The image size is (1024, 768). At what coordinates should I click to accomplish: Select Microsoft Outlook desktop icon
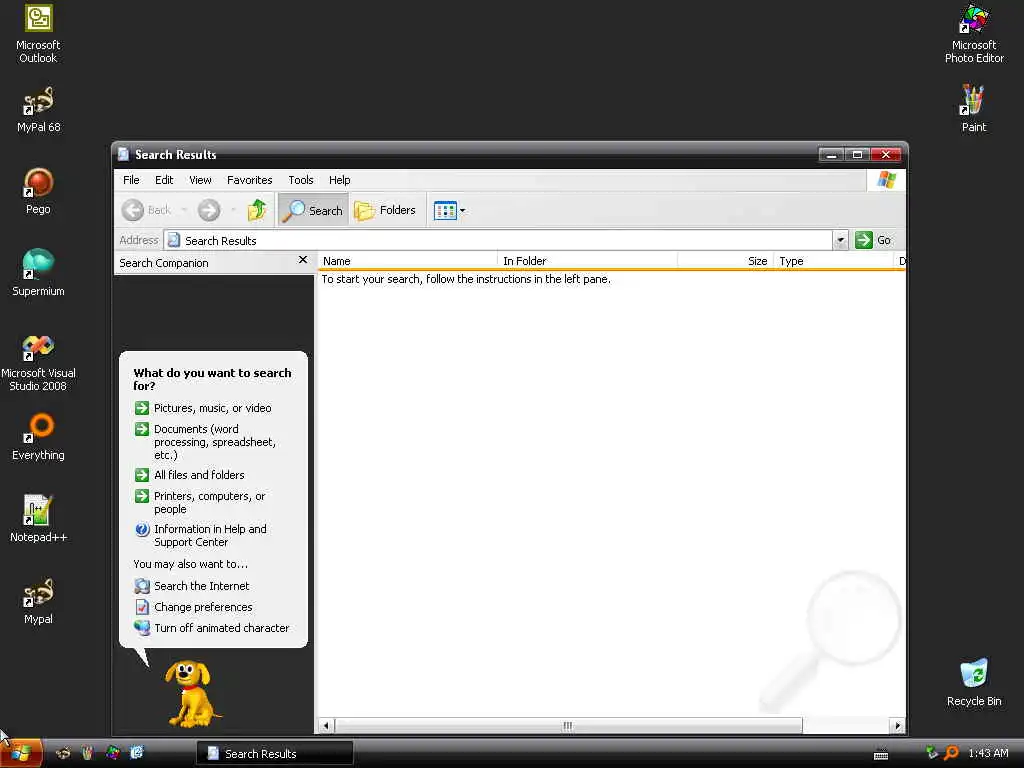pyautogui.click(x=38, y=34)
